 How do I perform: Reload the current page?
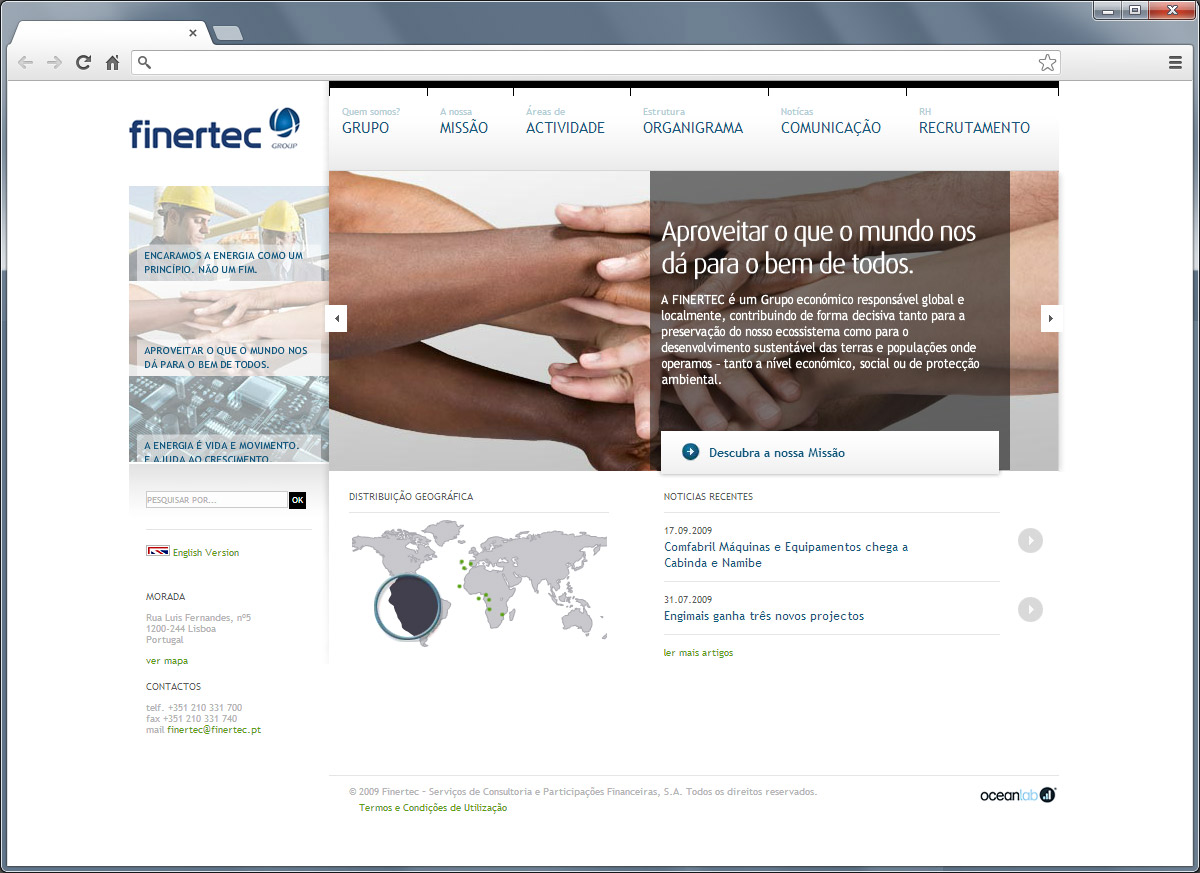(x=83, y=62)
